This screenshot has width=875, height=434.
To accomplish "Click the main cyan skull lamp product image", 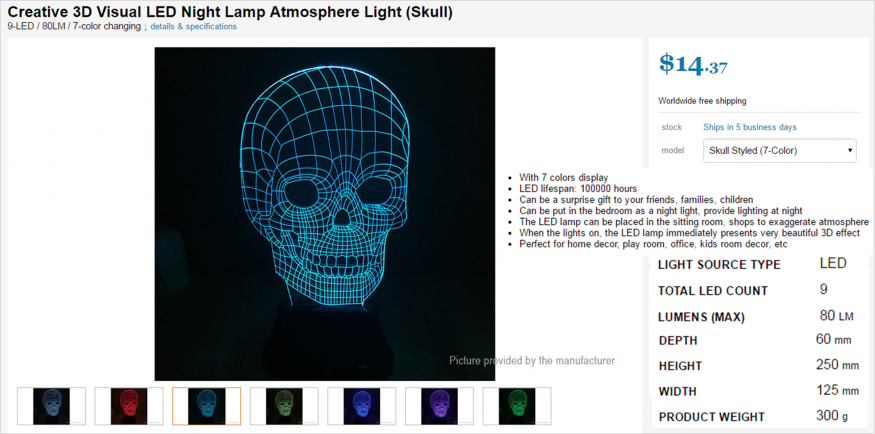I will click(325, 214).
